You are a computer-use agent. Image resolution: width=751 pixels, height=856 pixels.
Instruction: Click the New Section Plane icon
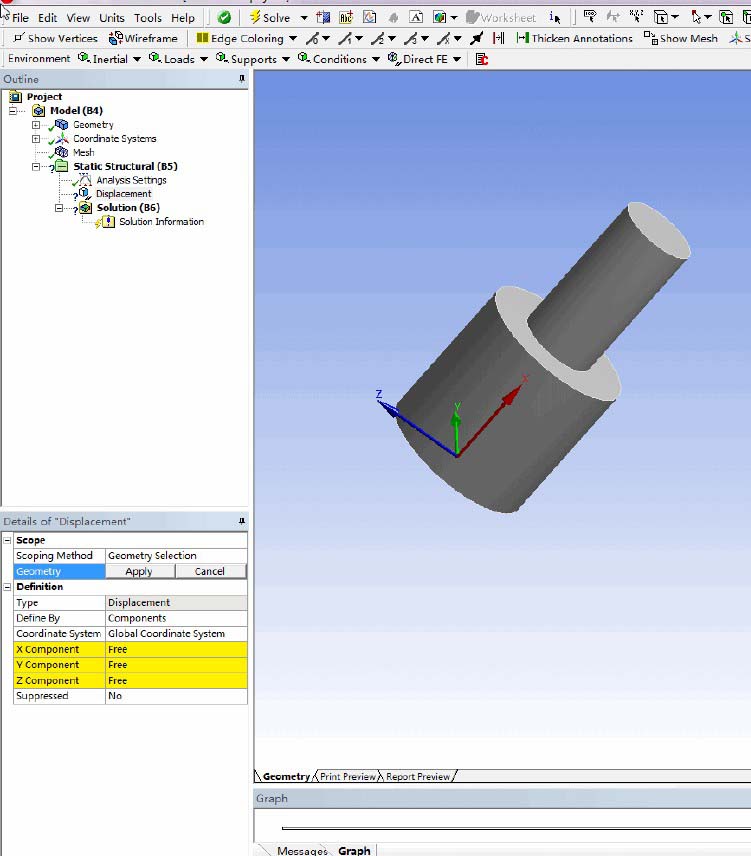click(x=323, y=17)
